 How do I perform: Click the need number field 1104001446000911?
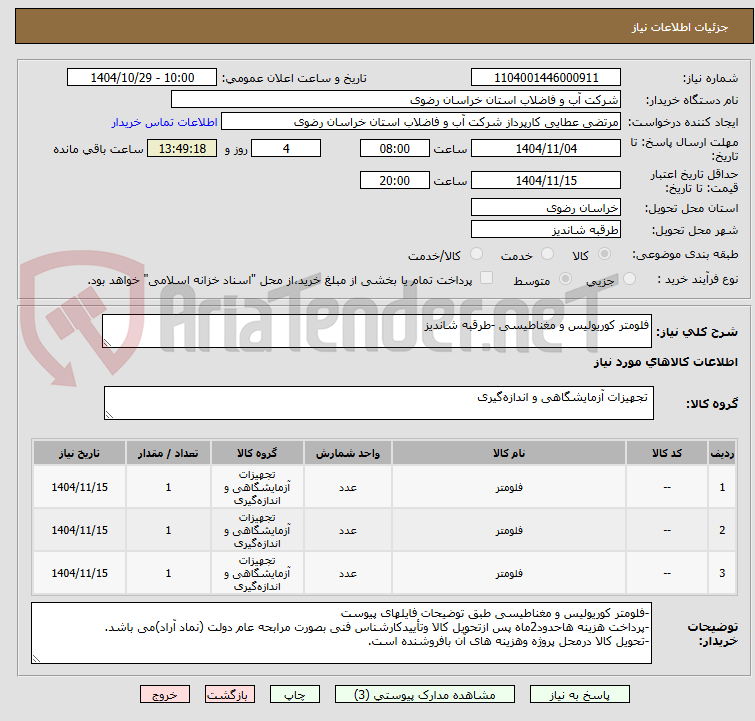tap(546, 78)
